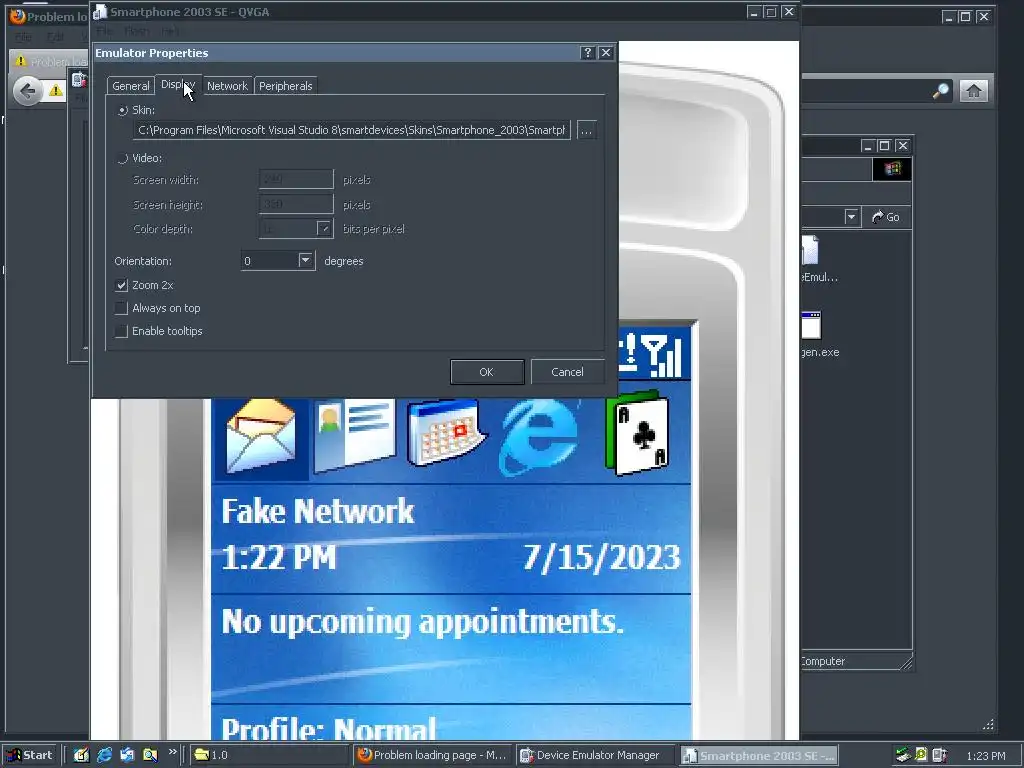Open the Solitaire cards icon on the emulator
This screenshot has height=768, width=1024.
(x=637, y=434)
